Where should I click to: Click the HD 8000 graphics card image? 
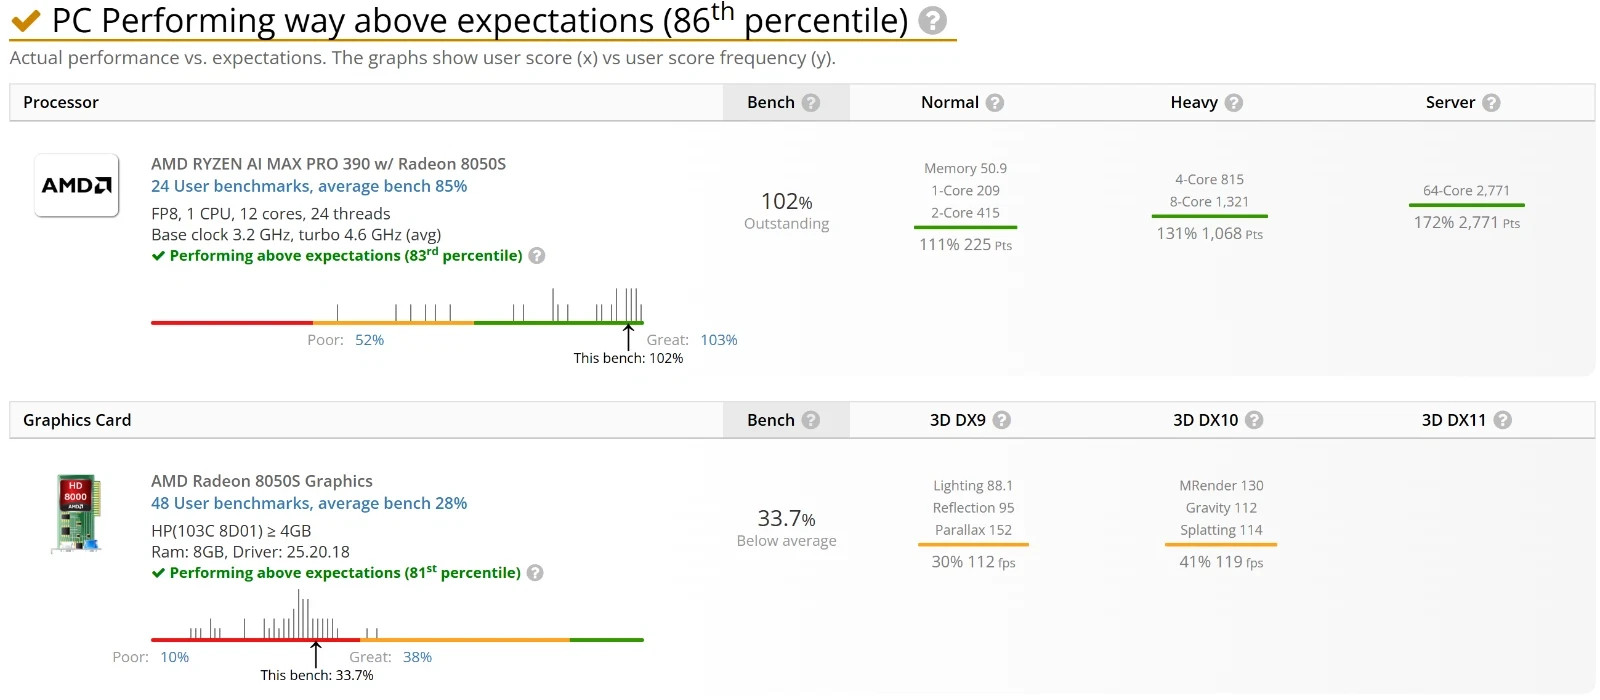click(76, 513)
